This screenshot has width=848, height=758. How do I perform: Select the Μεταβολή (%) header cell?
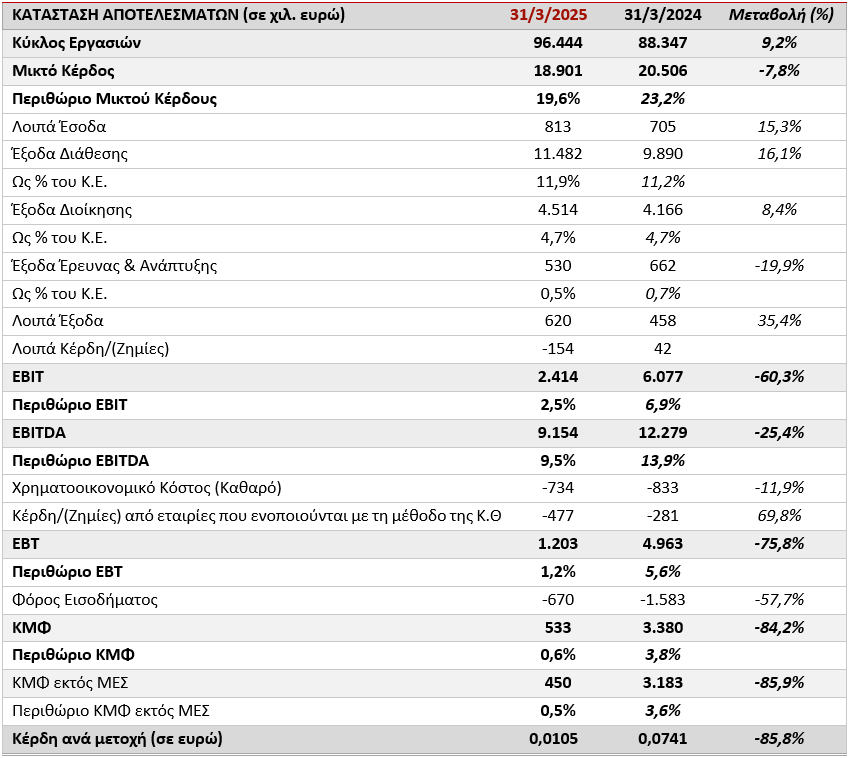pyautogui.click(x=767, y=16)
